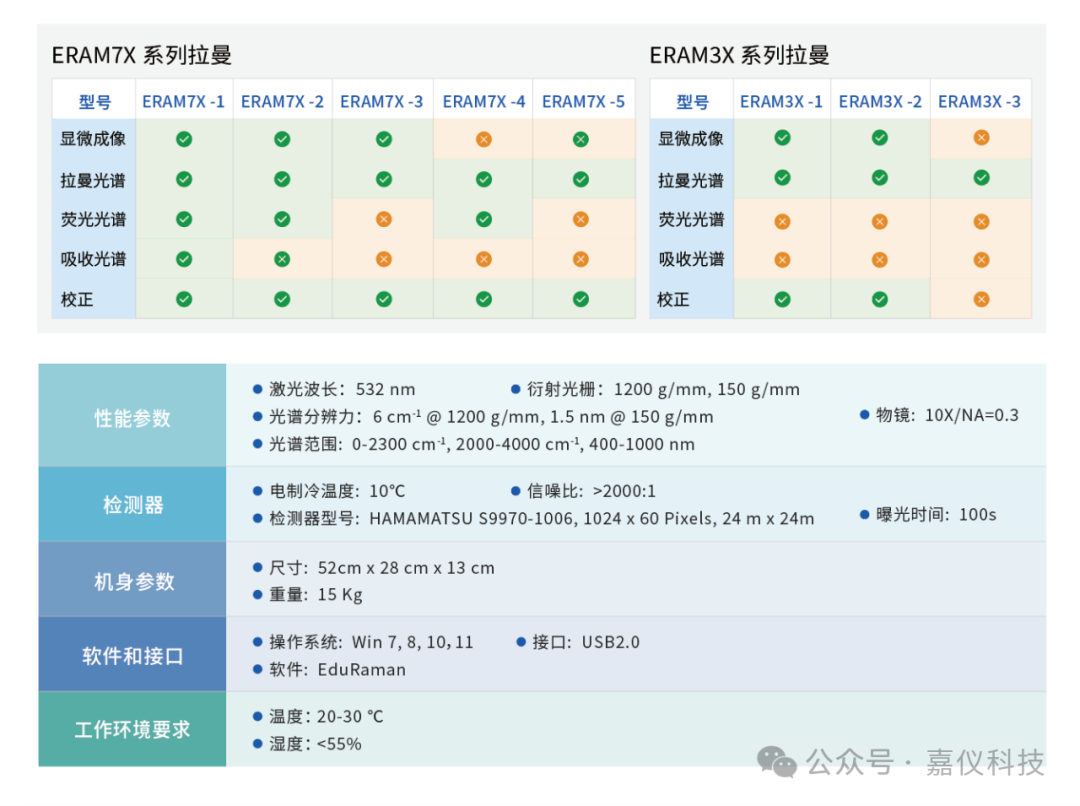Click the ERAM7X 系列拉曼 table title

tap(141, 55)
